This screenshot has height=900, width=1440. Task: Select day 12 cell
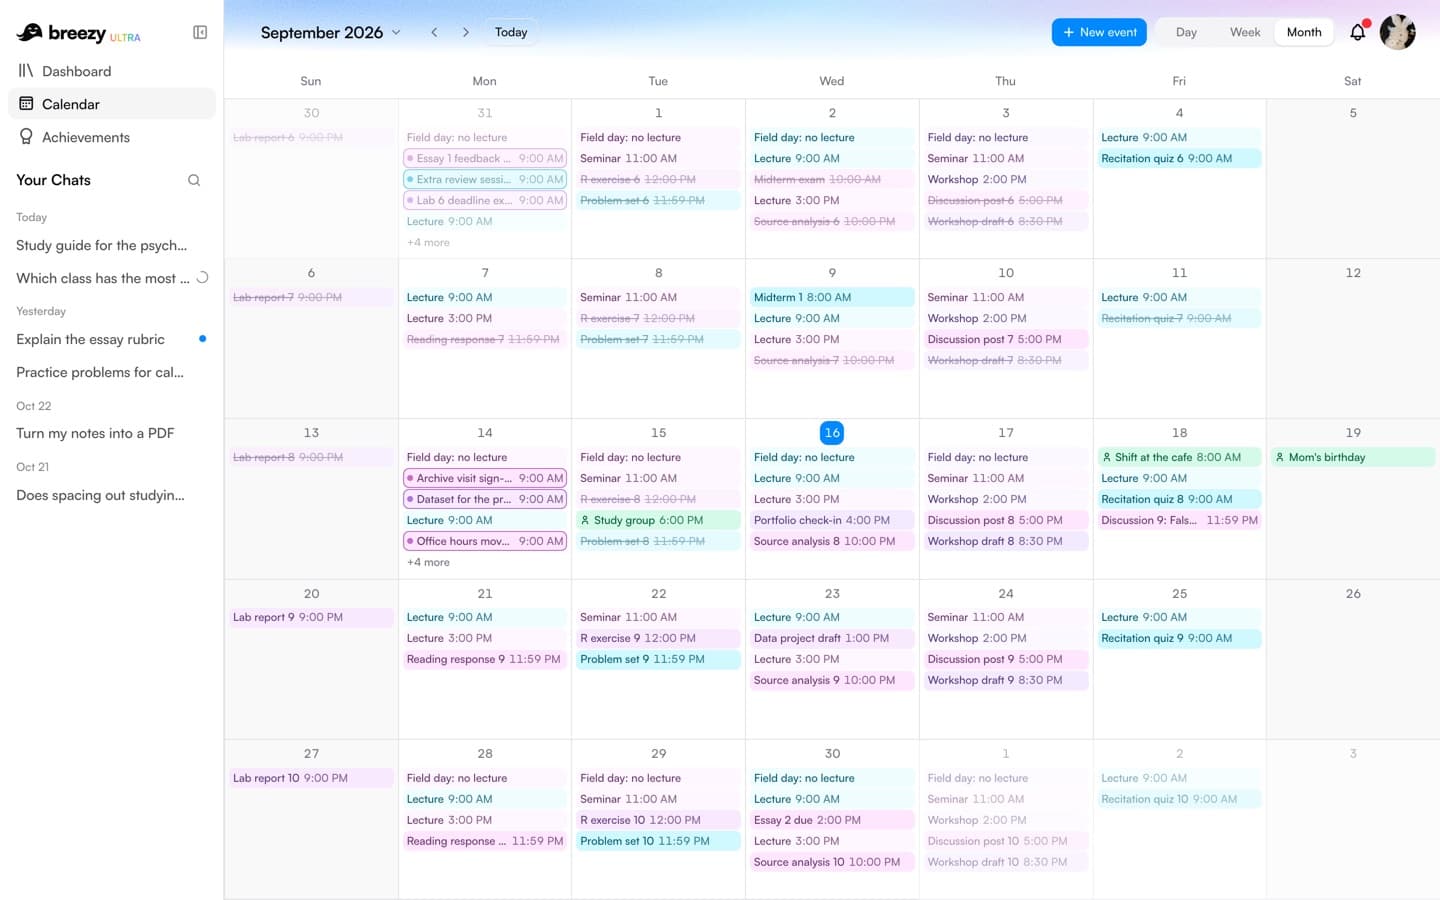coord(1353,338)
